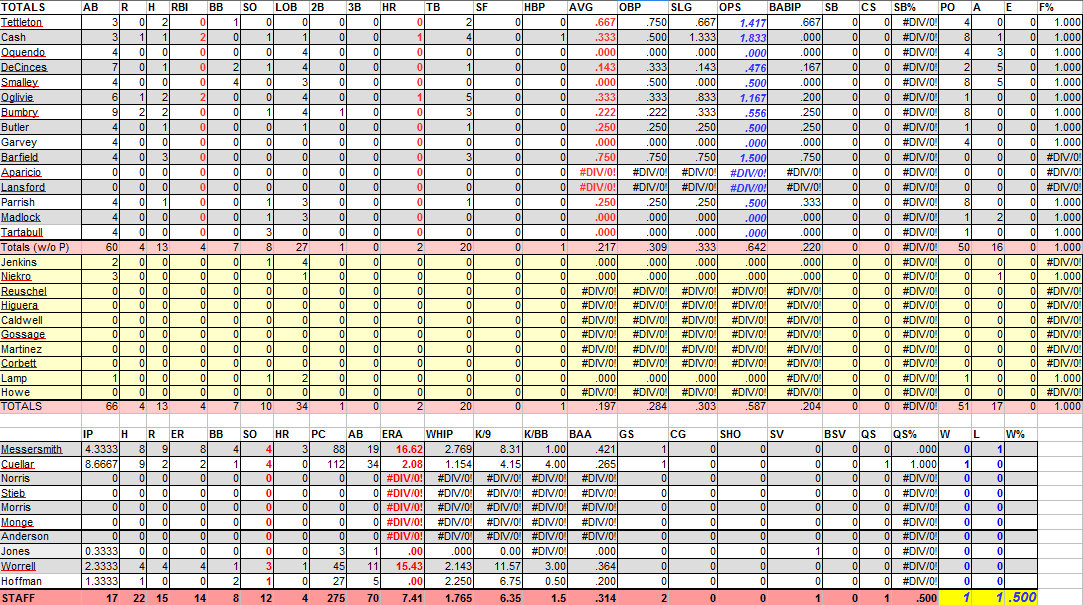
Task: Select the Smalley name cell
Action: [41, 82]
